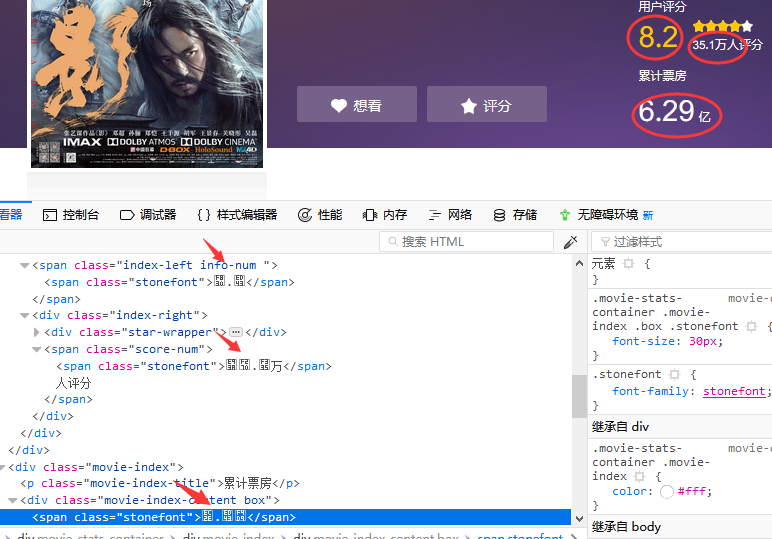Click the 35.1万人评分 rating count
Viewport: 772px width, 539px height.
[727, 45]
